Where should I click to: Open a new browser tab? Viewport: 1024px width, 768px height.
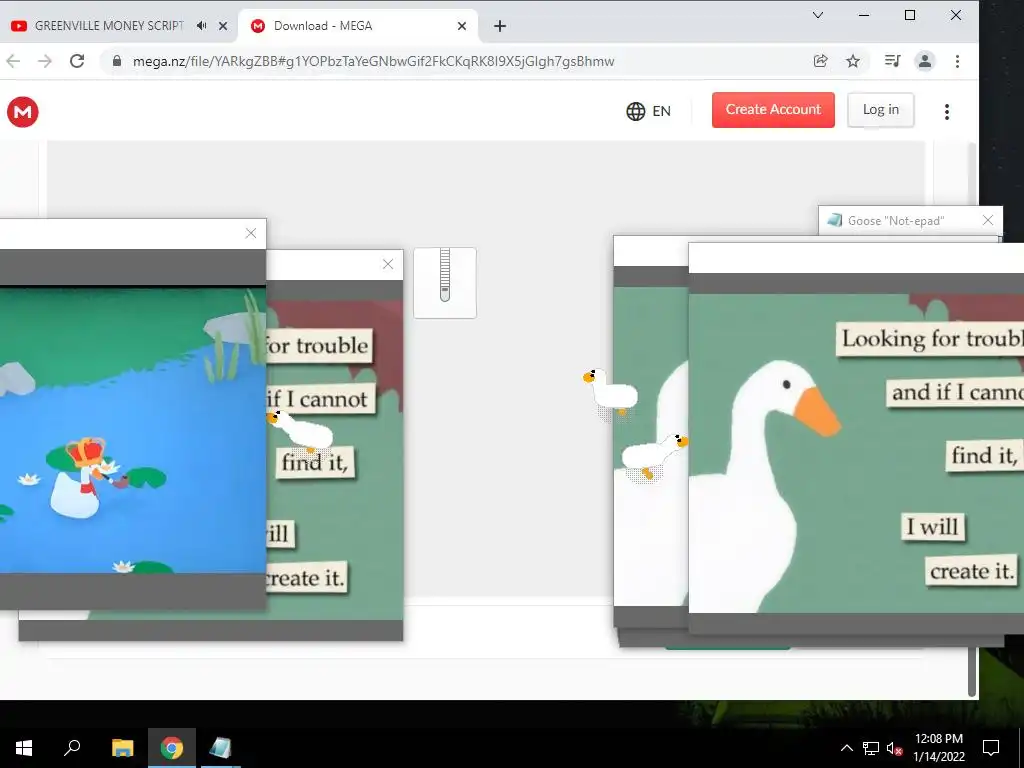[500, 26]
